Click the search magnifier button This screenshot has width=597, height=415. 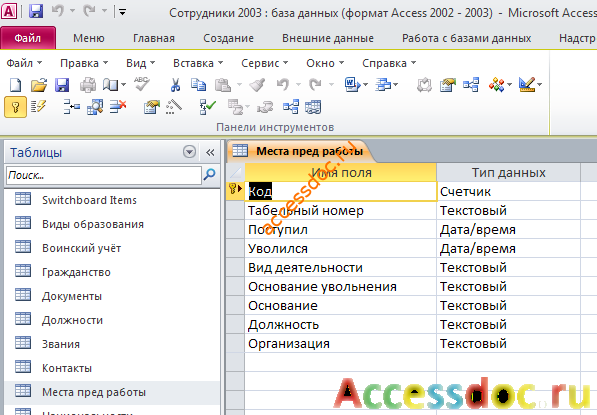click(210, 175)
